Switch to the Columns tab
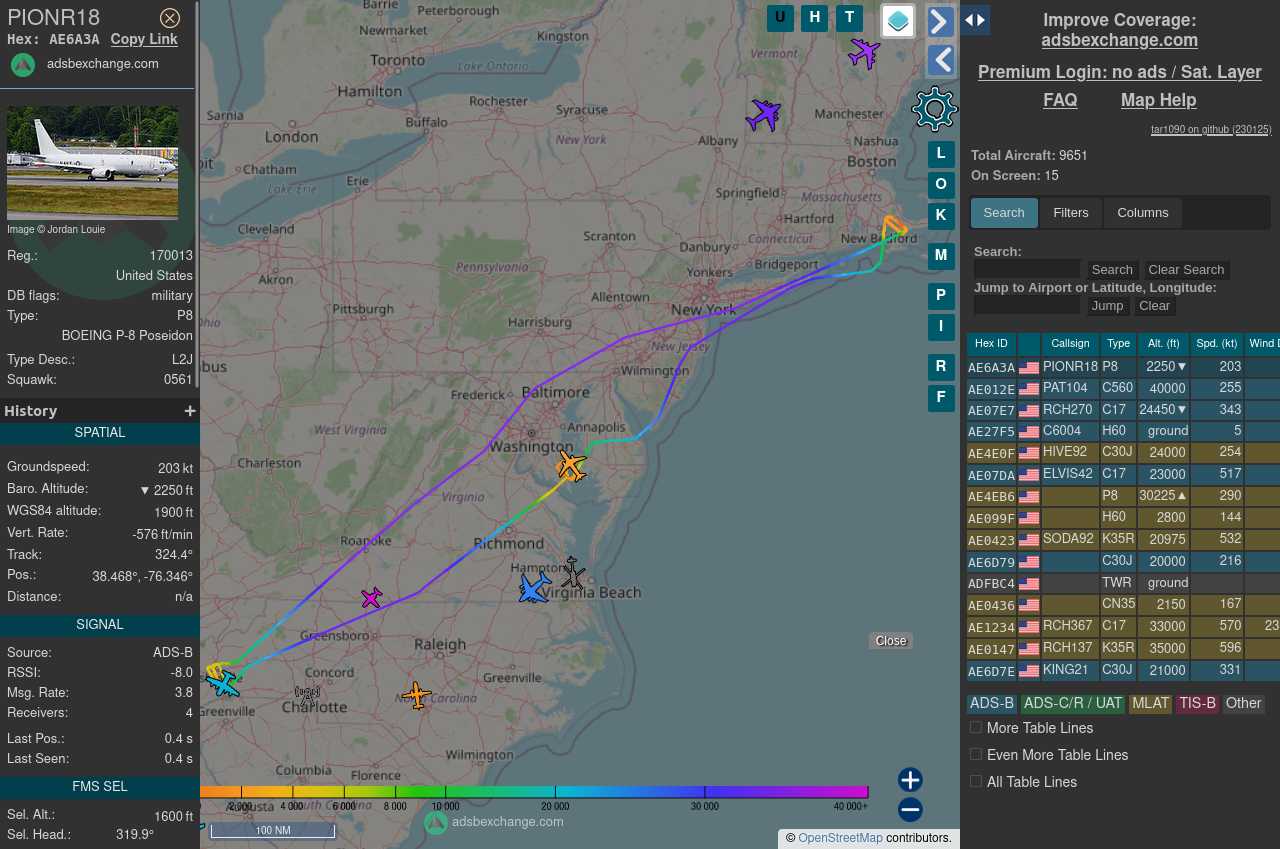This screenshot has height=849, width=1280. tap(1143, 213)
